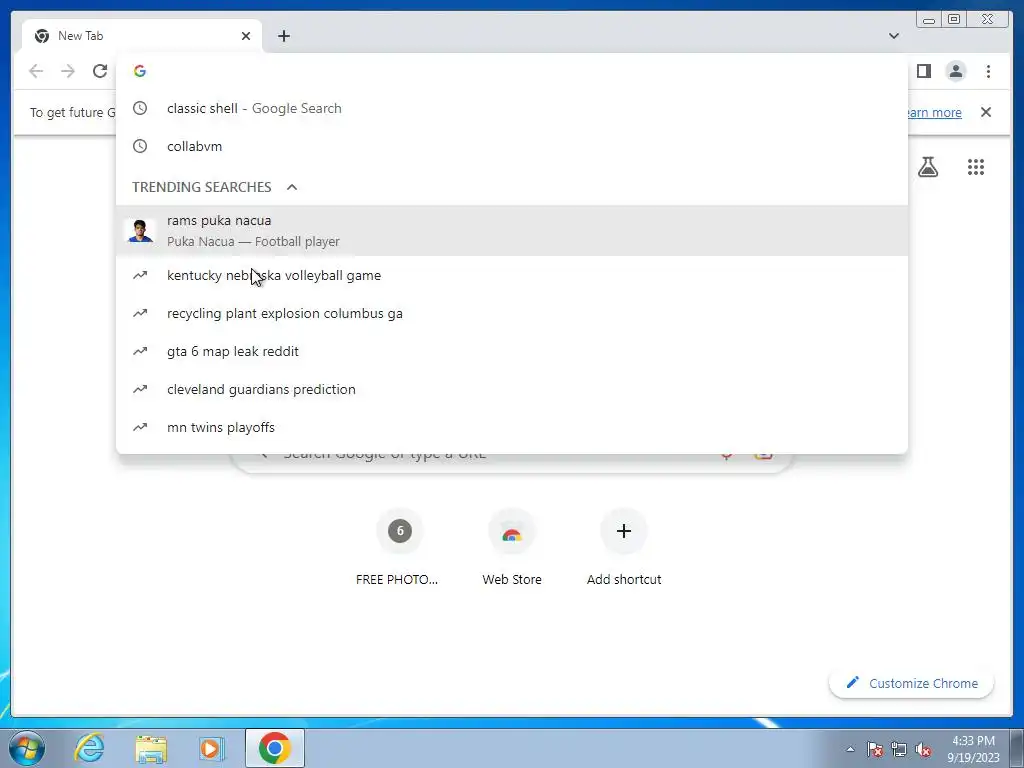Open the tab search chevron
This screenshot has height=768, width=1024.
(x=893, y=36)
